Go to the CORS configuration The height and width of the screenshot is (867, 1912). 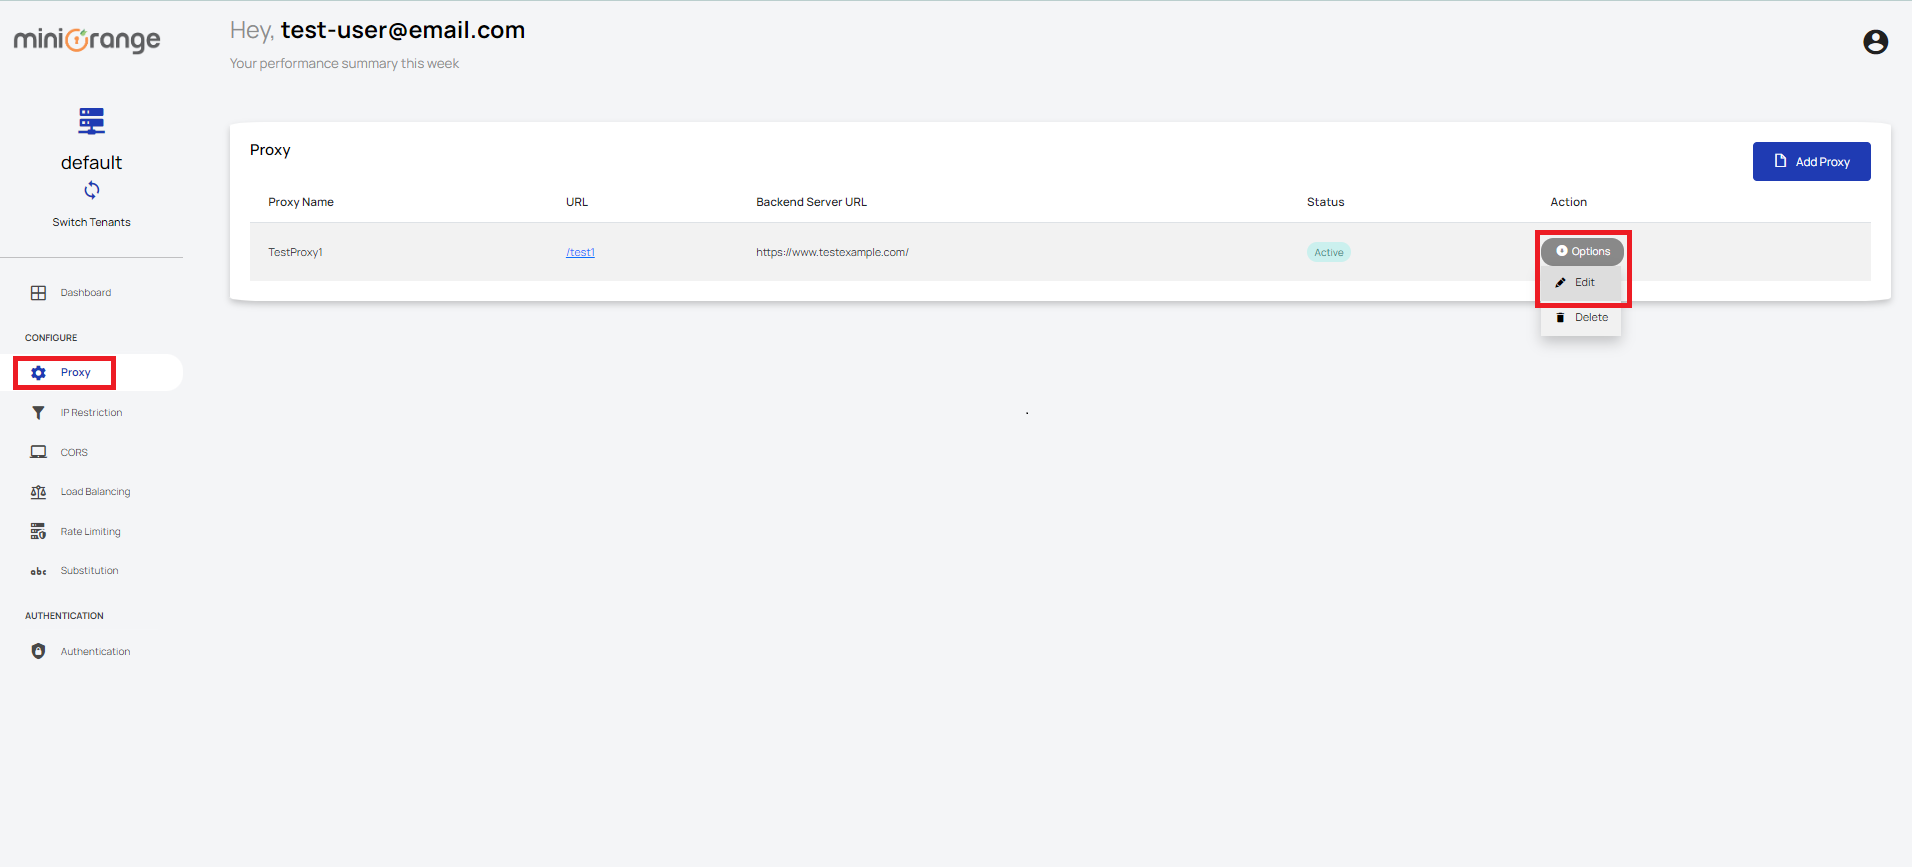(x=74, y=453)
